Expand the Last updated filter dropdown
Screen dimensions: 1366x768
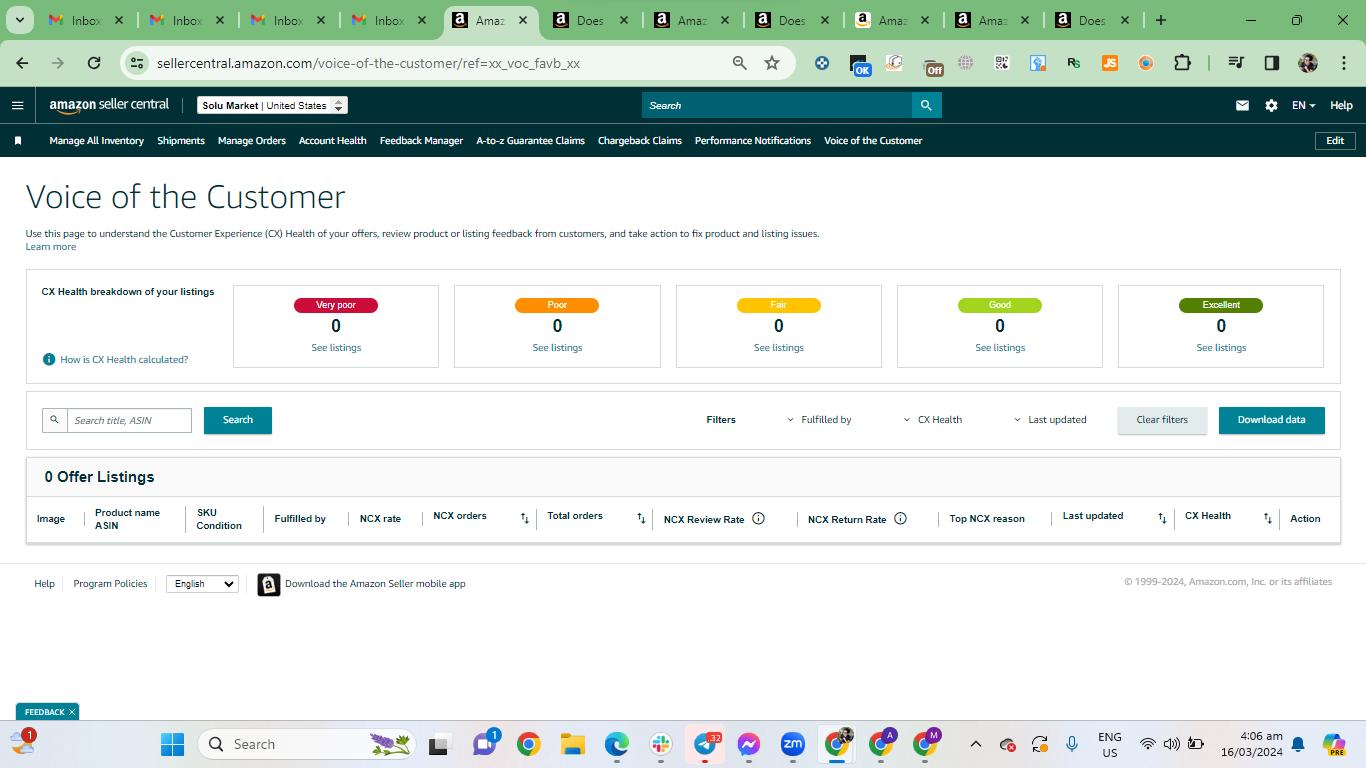(x=1050, y=420)
